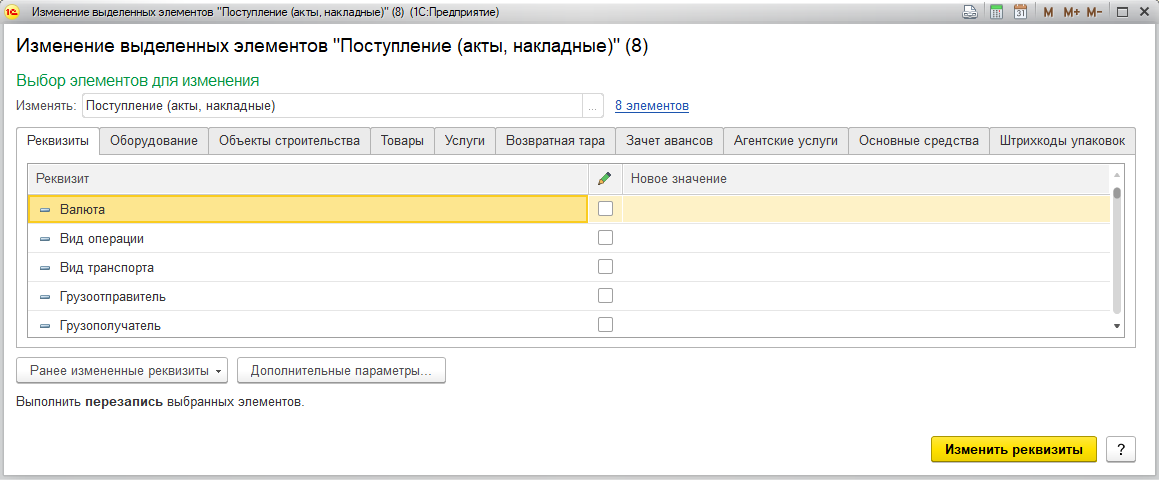Select the Услуги tab
This screenshot has width=1159, height=480.
click(465, 141)
